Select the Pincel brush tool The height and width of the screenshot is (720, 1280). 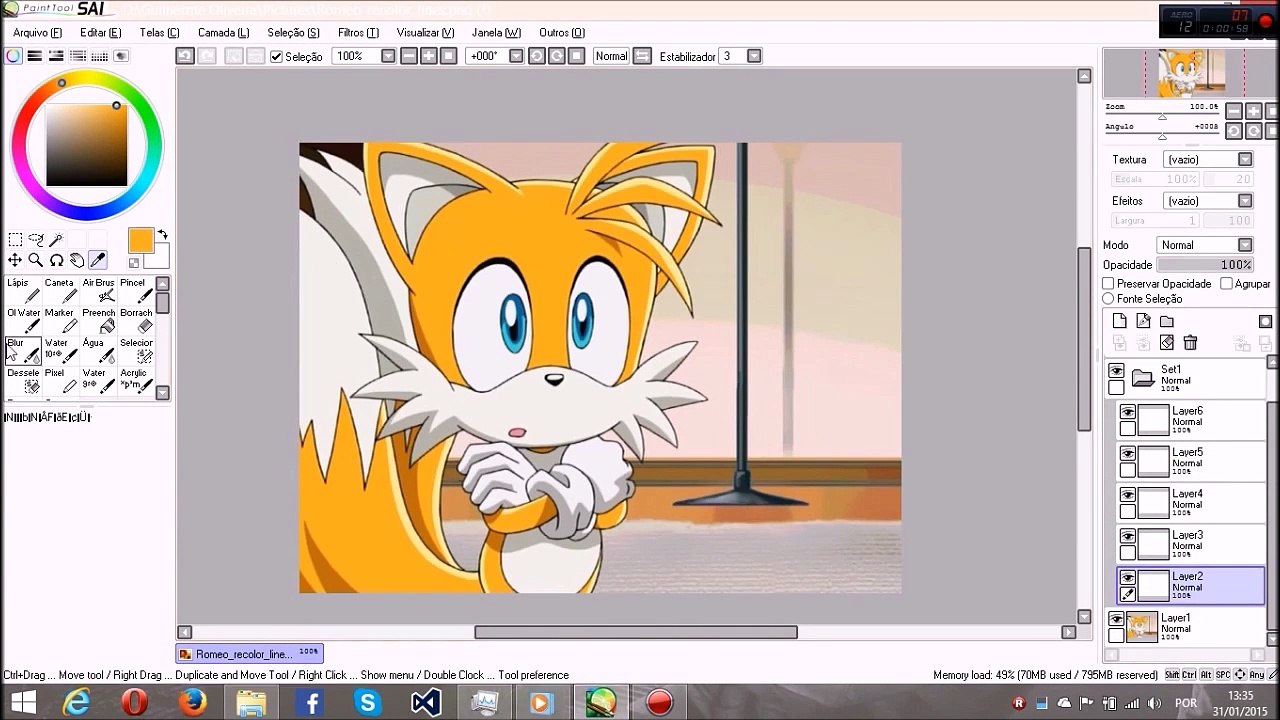click(x=136, y=291)
